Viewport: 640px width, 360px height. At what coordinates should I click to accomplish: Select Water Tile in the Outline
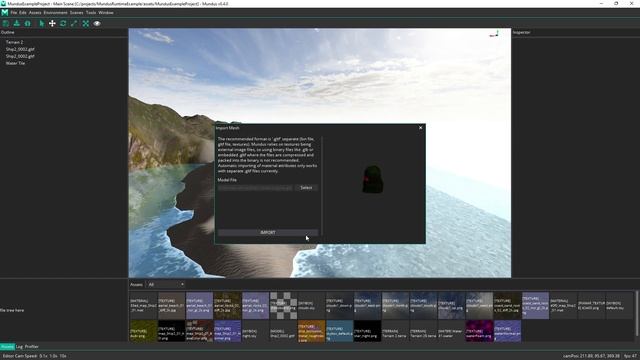pos(15,63)
